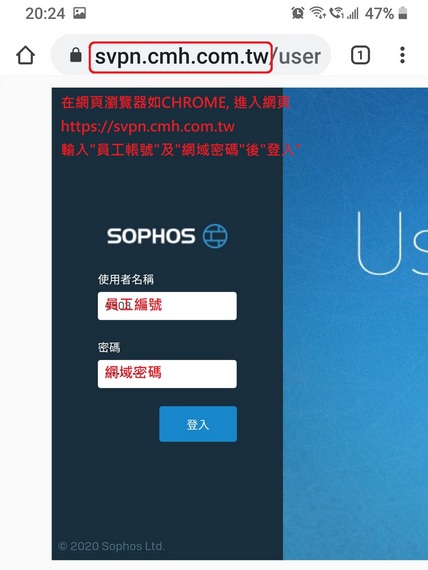
Task: Open Chrome's three-dot overflow menu
Action: (x=402, y=55)
